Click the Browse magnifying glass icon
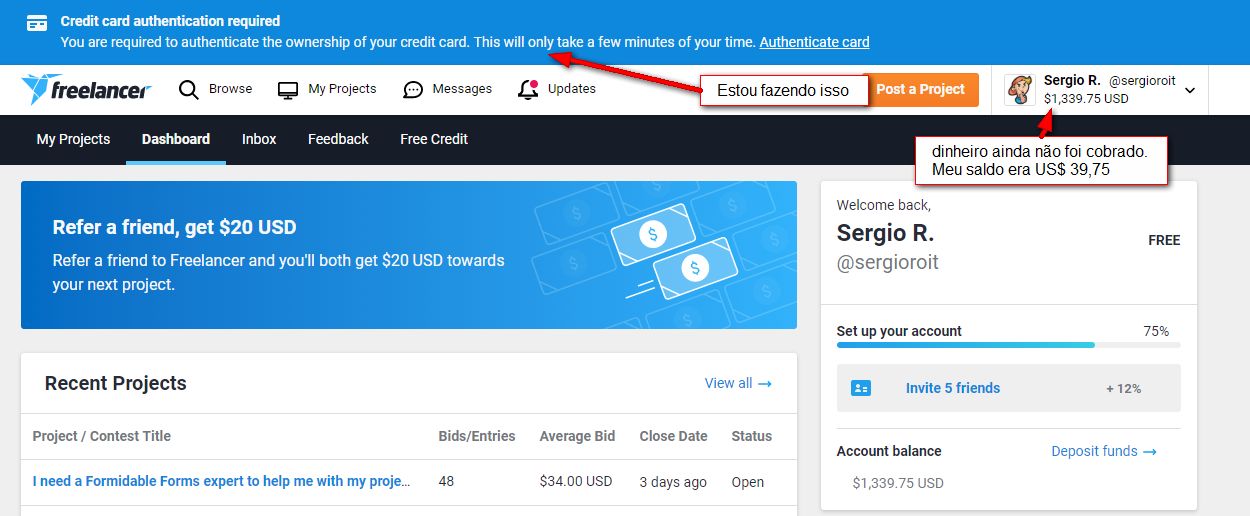 click(189, 90)
